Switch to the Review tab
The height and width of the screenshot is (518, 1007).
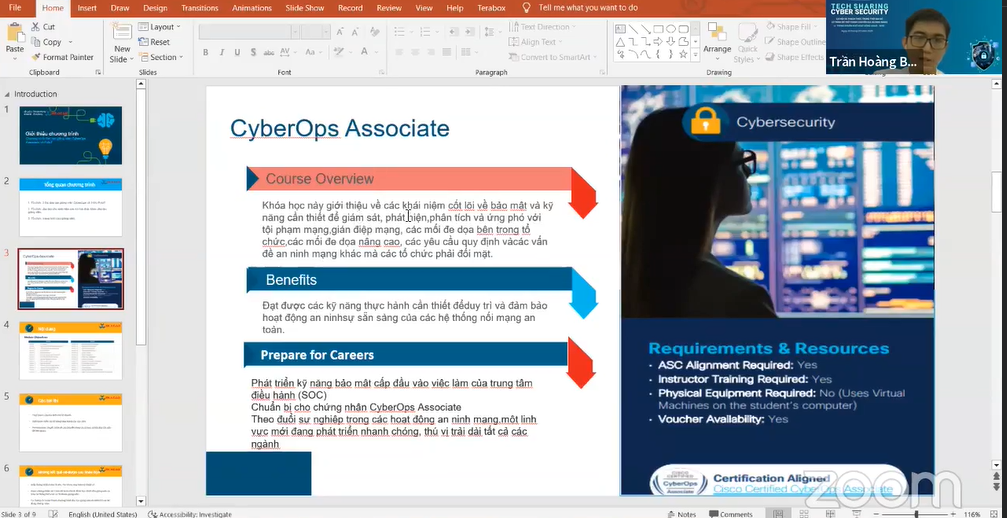(389, 8)
